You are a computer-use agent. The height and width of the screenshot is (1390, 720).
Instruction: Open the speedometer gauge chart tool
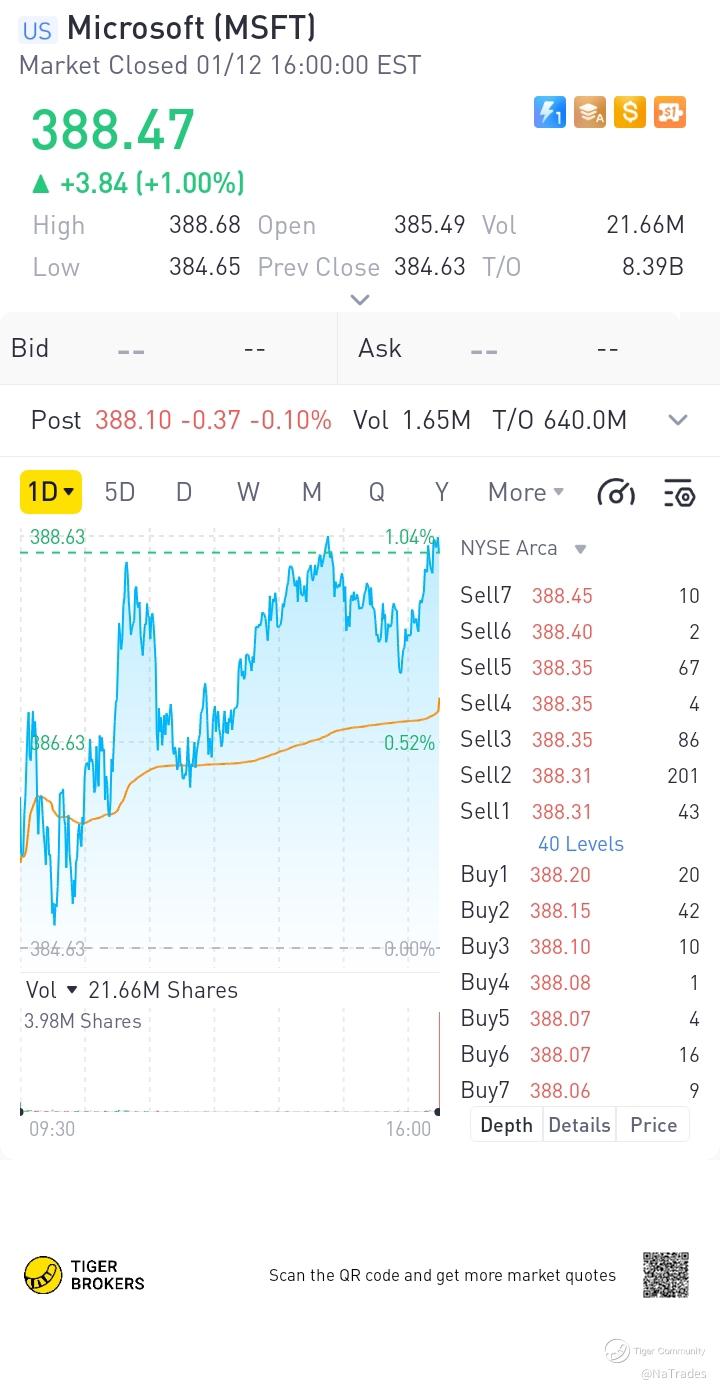(x=616, y=492)
